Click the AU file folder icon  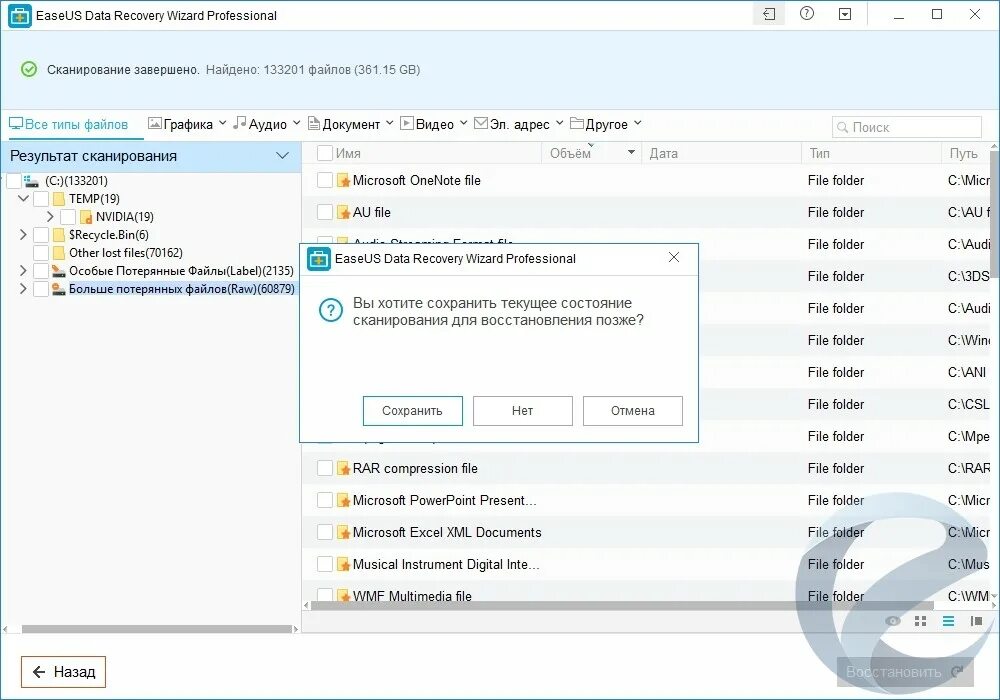[343, 212]
